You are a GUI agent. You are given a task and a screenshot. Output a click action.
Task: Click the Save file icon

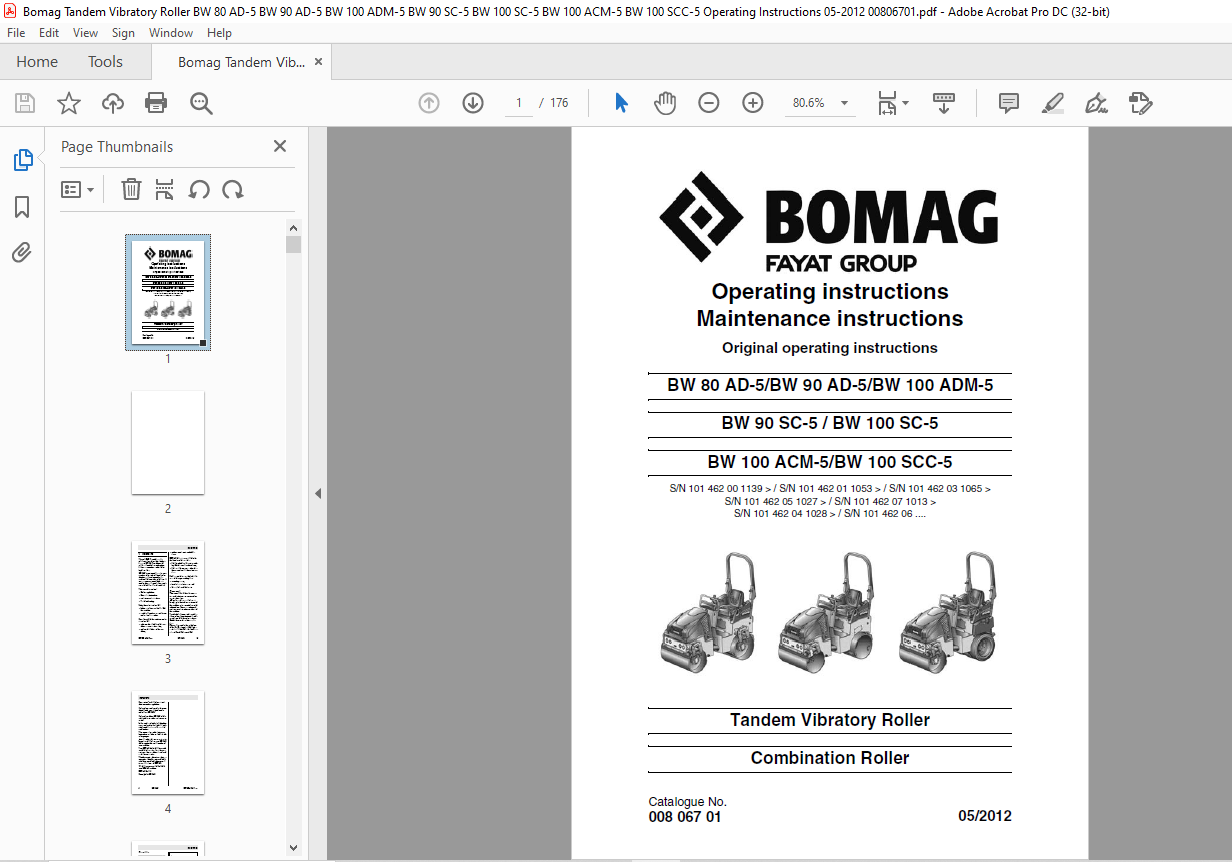tap(25, 103)
